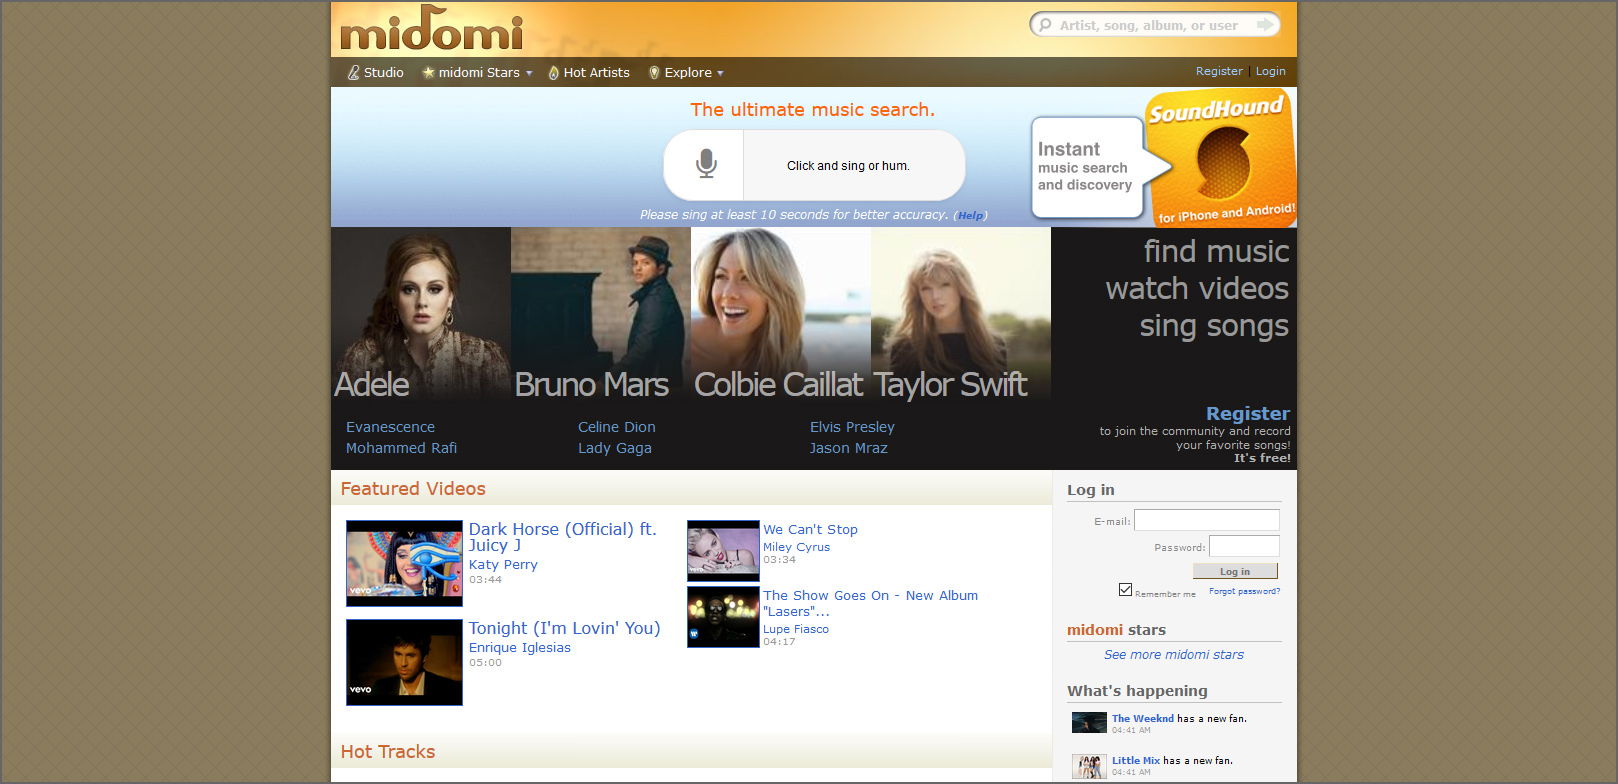The image size is (1618, 784).
Task: Click Login link in top bar
Action: pyautogui.click(x=1271, y=71)
